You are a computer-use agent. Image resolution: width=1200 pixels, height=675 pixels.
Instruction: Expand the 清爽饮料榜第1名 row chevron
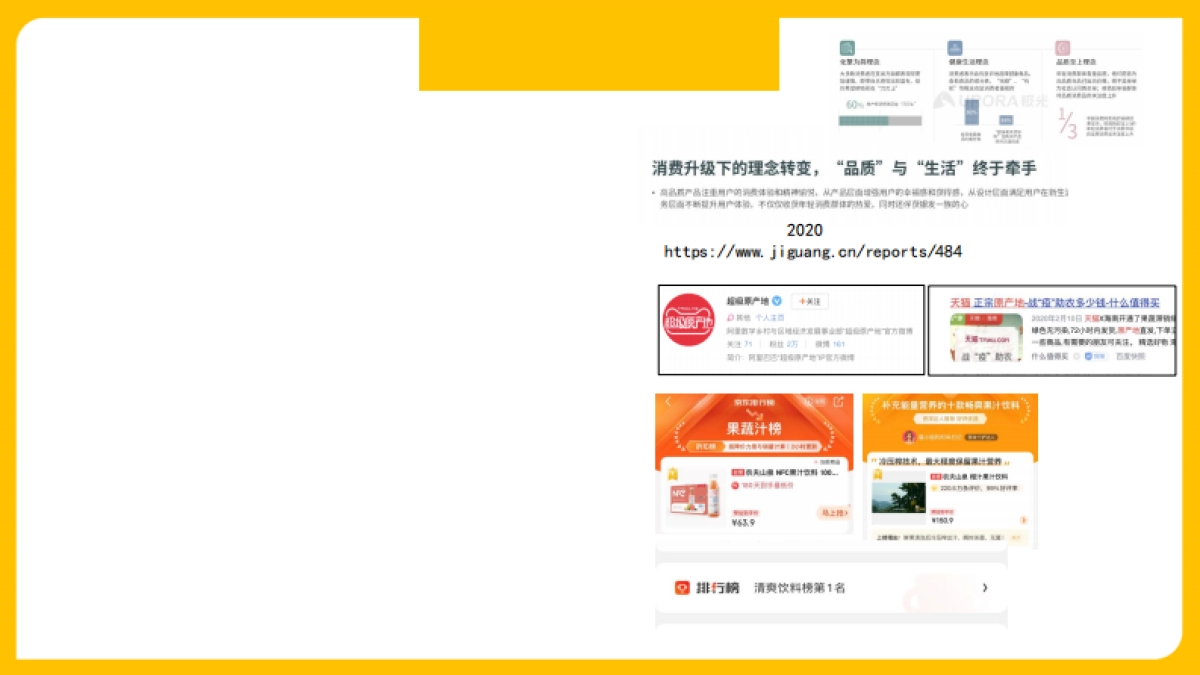click(x=985, y=588)
